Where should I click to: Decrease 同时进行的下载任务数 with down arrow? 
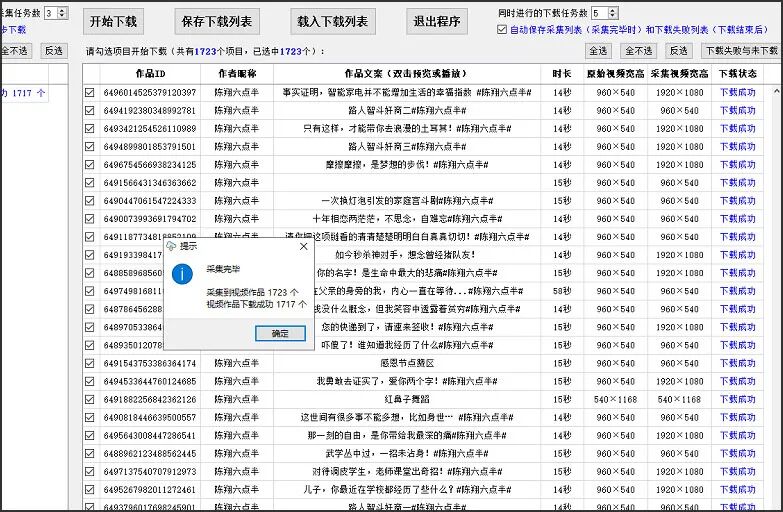[613, 16]
